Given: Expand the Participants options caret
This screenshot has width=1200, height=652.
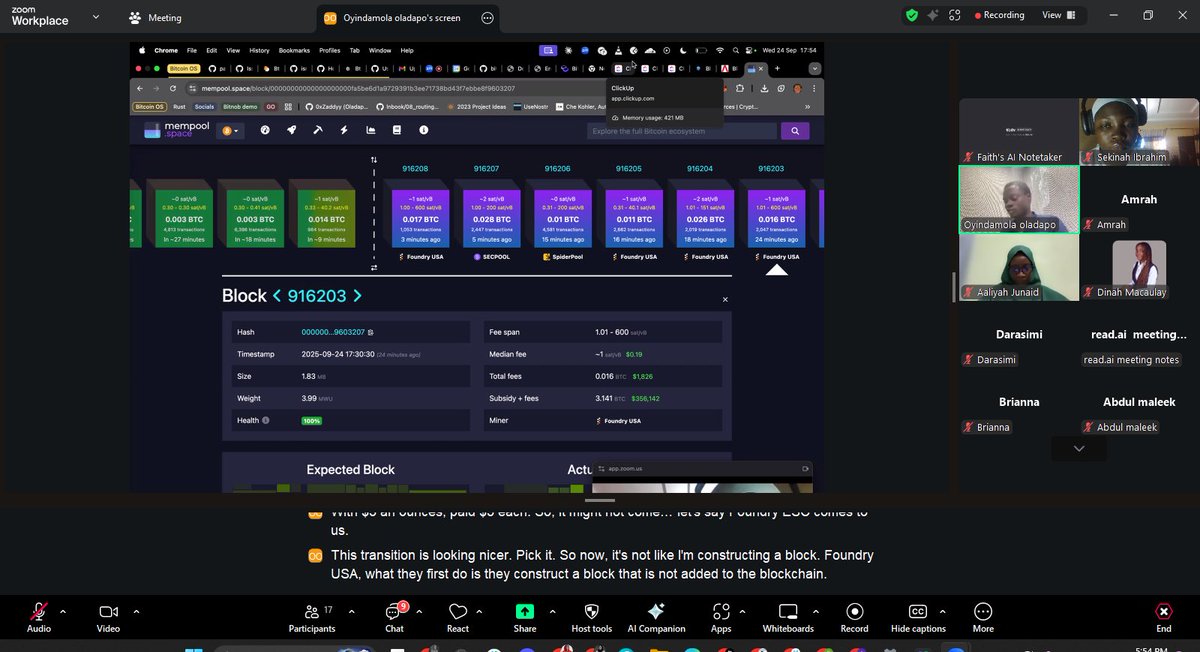Looking at the screenshot, I should click(351, 611).
